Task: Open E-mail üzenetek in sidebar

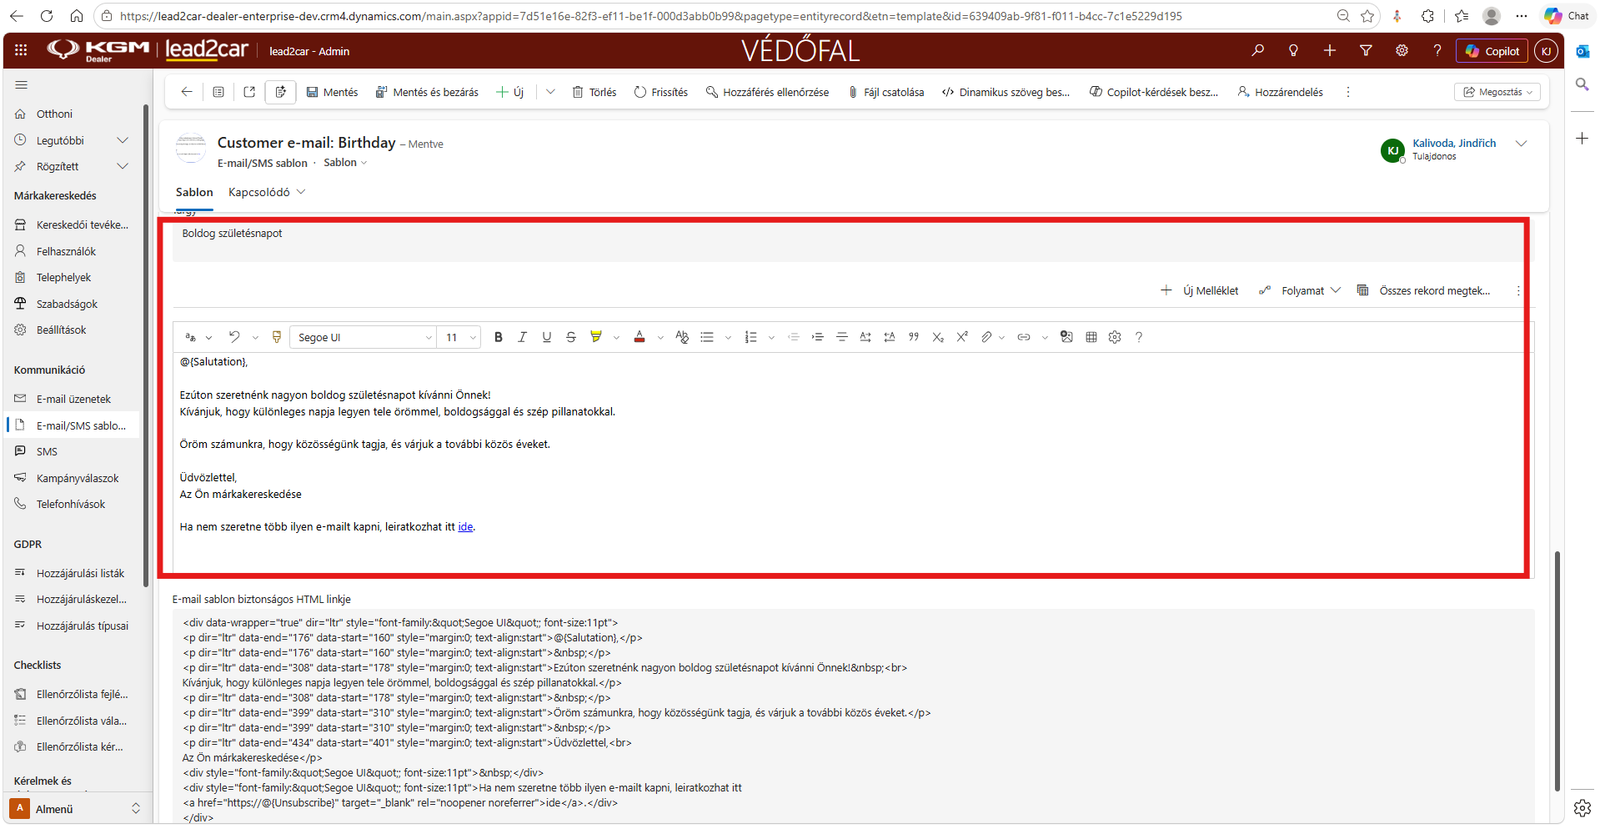Action: (73, 398)
